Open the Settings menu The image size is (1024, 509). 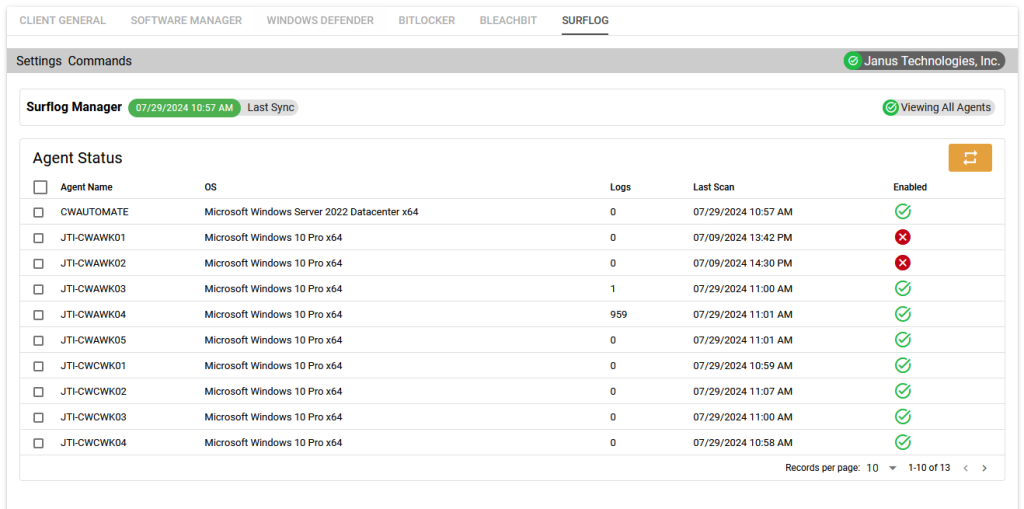point(39,61)
